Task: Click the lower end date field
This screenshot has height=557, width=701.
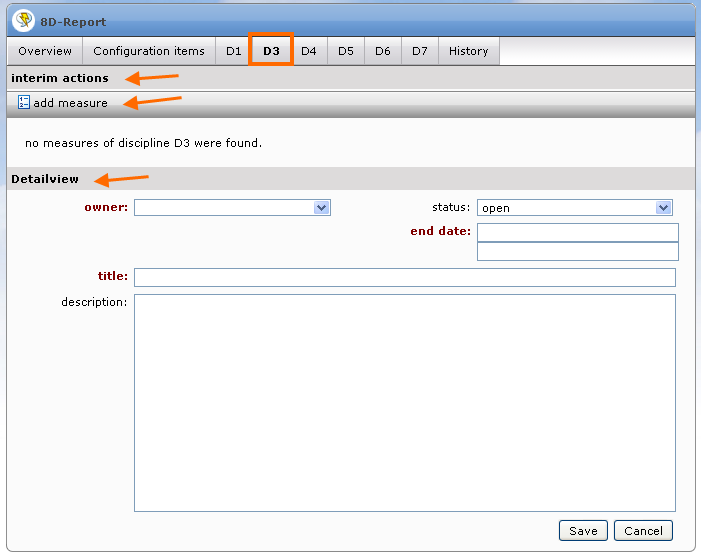Action: tap(577, 252)
